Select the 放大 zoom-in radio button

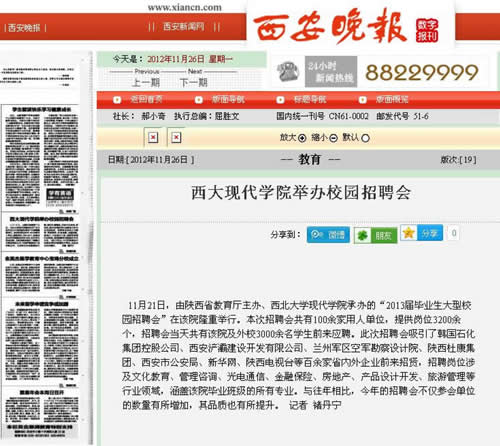[x=302, y=138]
